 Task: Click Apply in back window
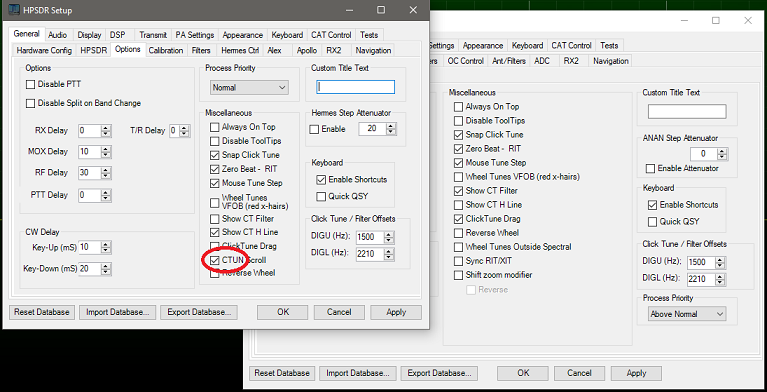pyautogui.click(x=636, y=373)
